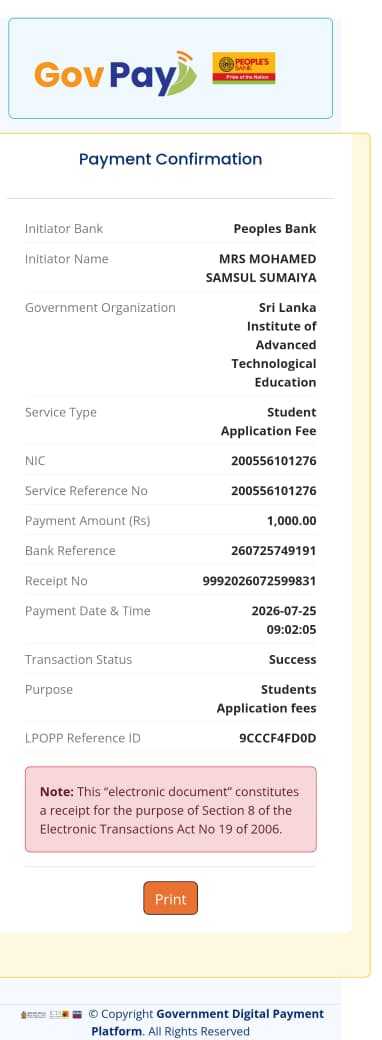Screen dimensions: 382x1040
Task: Click the initiator name MRS MOHAMED SAMSUL SUMAIYA
Action: click(261, 268)
